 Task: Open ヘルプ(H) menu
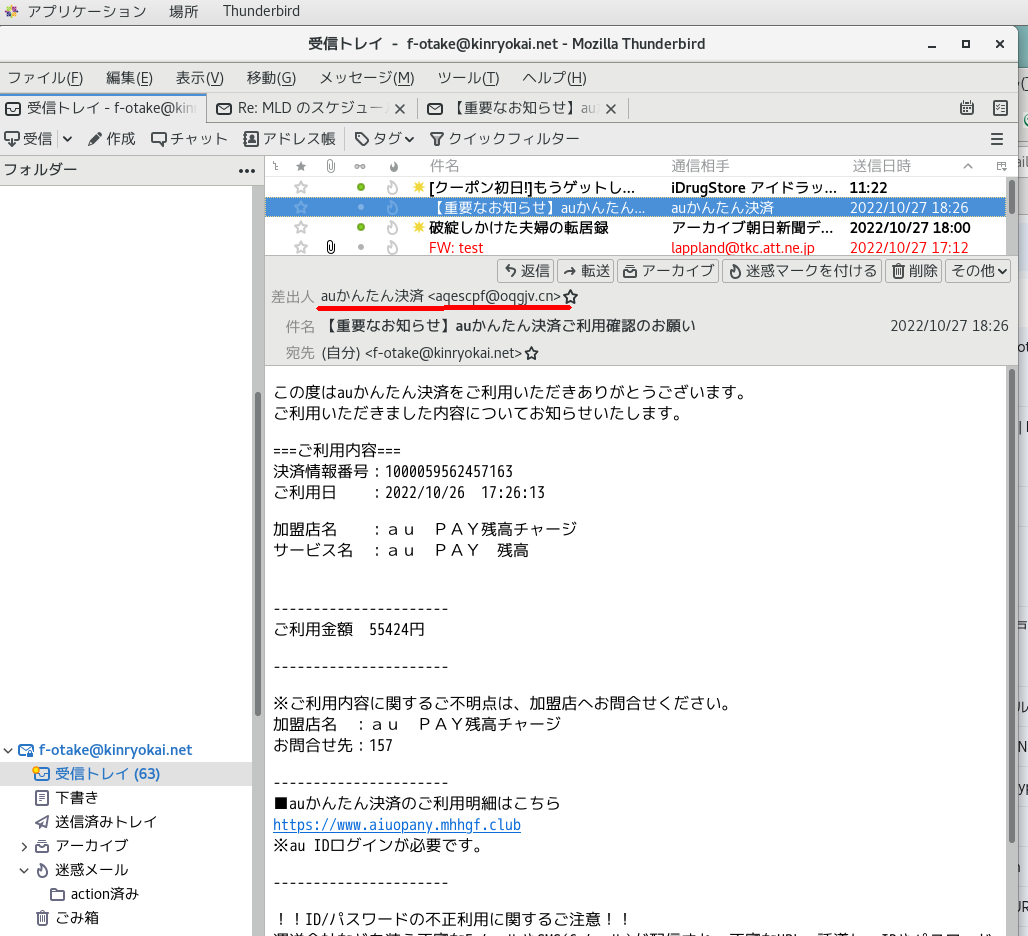click(x=554, y=78)
